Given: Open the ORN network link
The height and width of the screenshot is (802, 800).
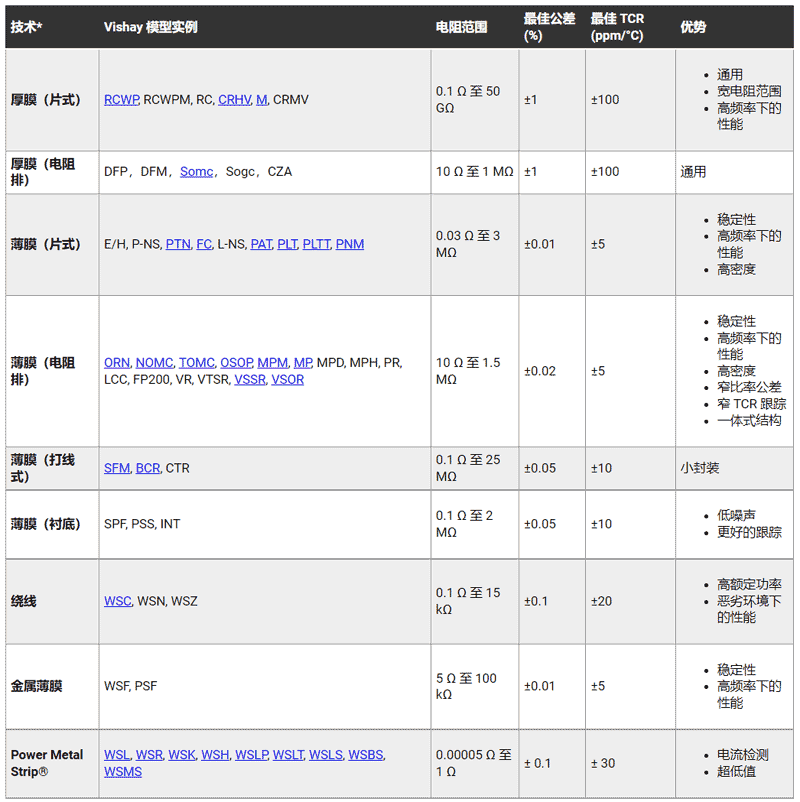Looking at the screenshot, I should coord(117,363).
